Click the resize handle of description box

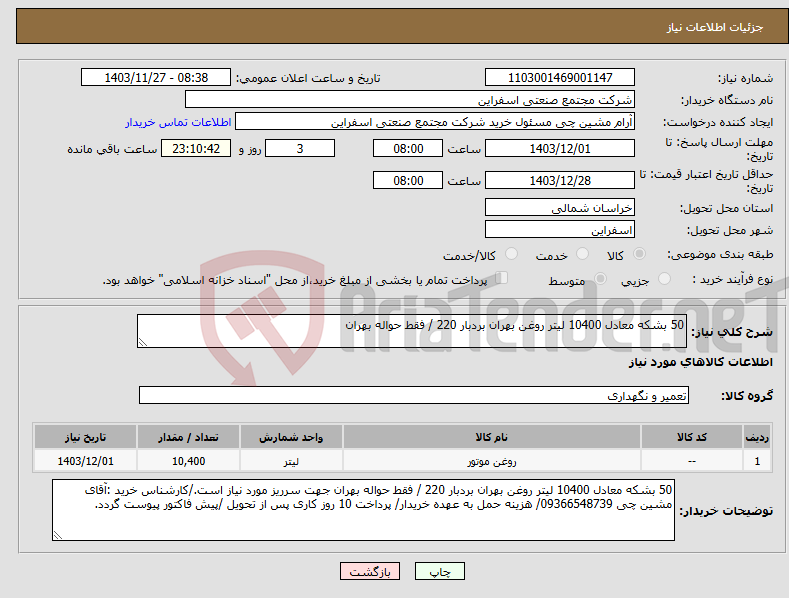pos(143,342)
